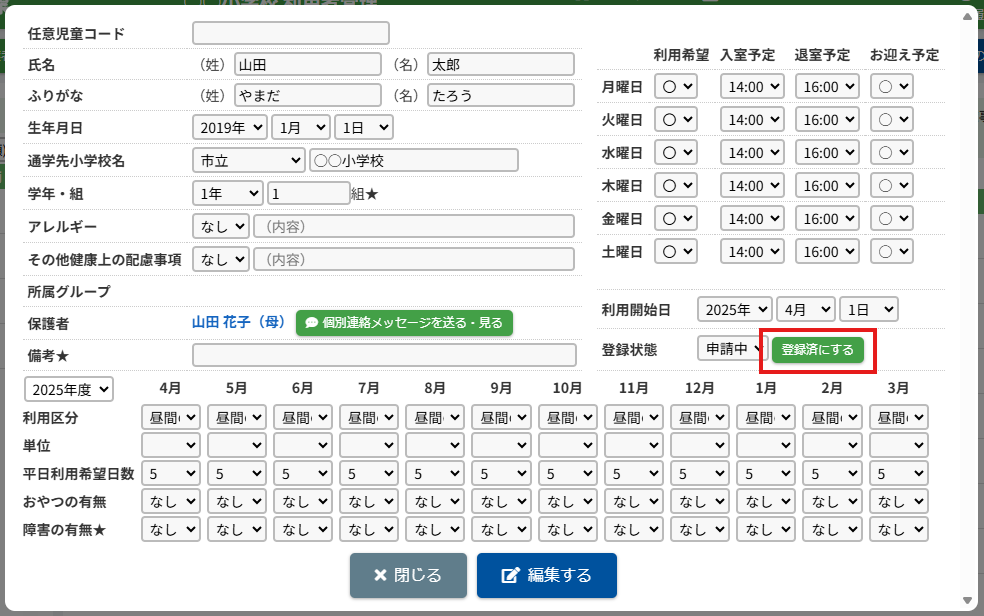Open the アレルギー なし dropdown

pos(220,226)
